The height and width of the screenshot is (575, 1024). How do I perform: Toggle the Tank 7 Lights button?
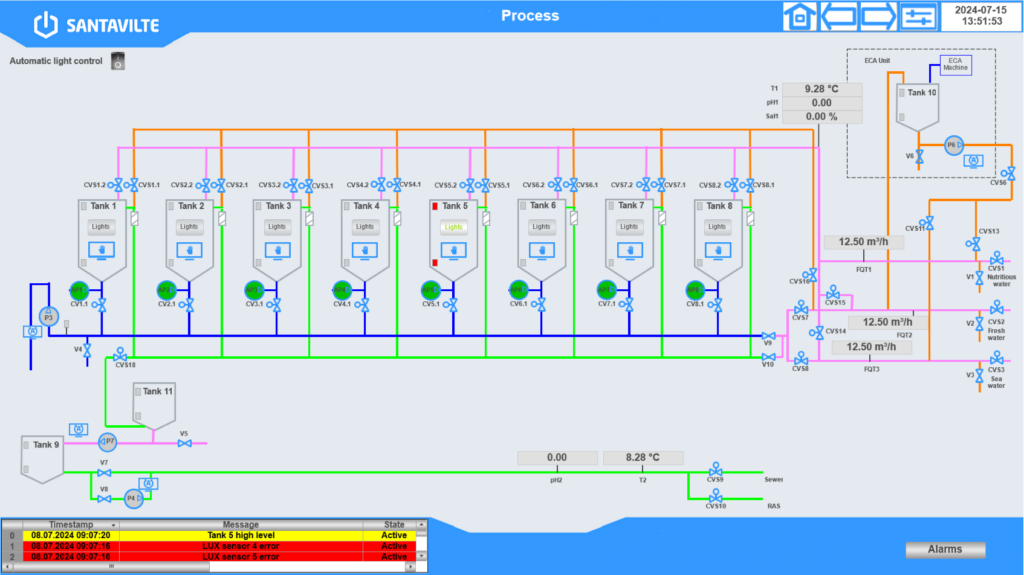coord(630,227)
